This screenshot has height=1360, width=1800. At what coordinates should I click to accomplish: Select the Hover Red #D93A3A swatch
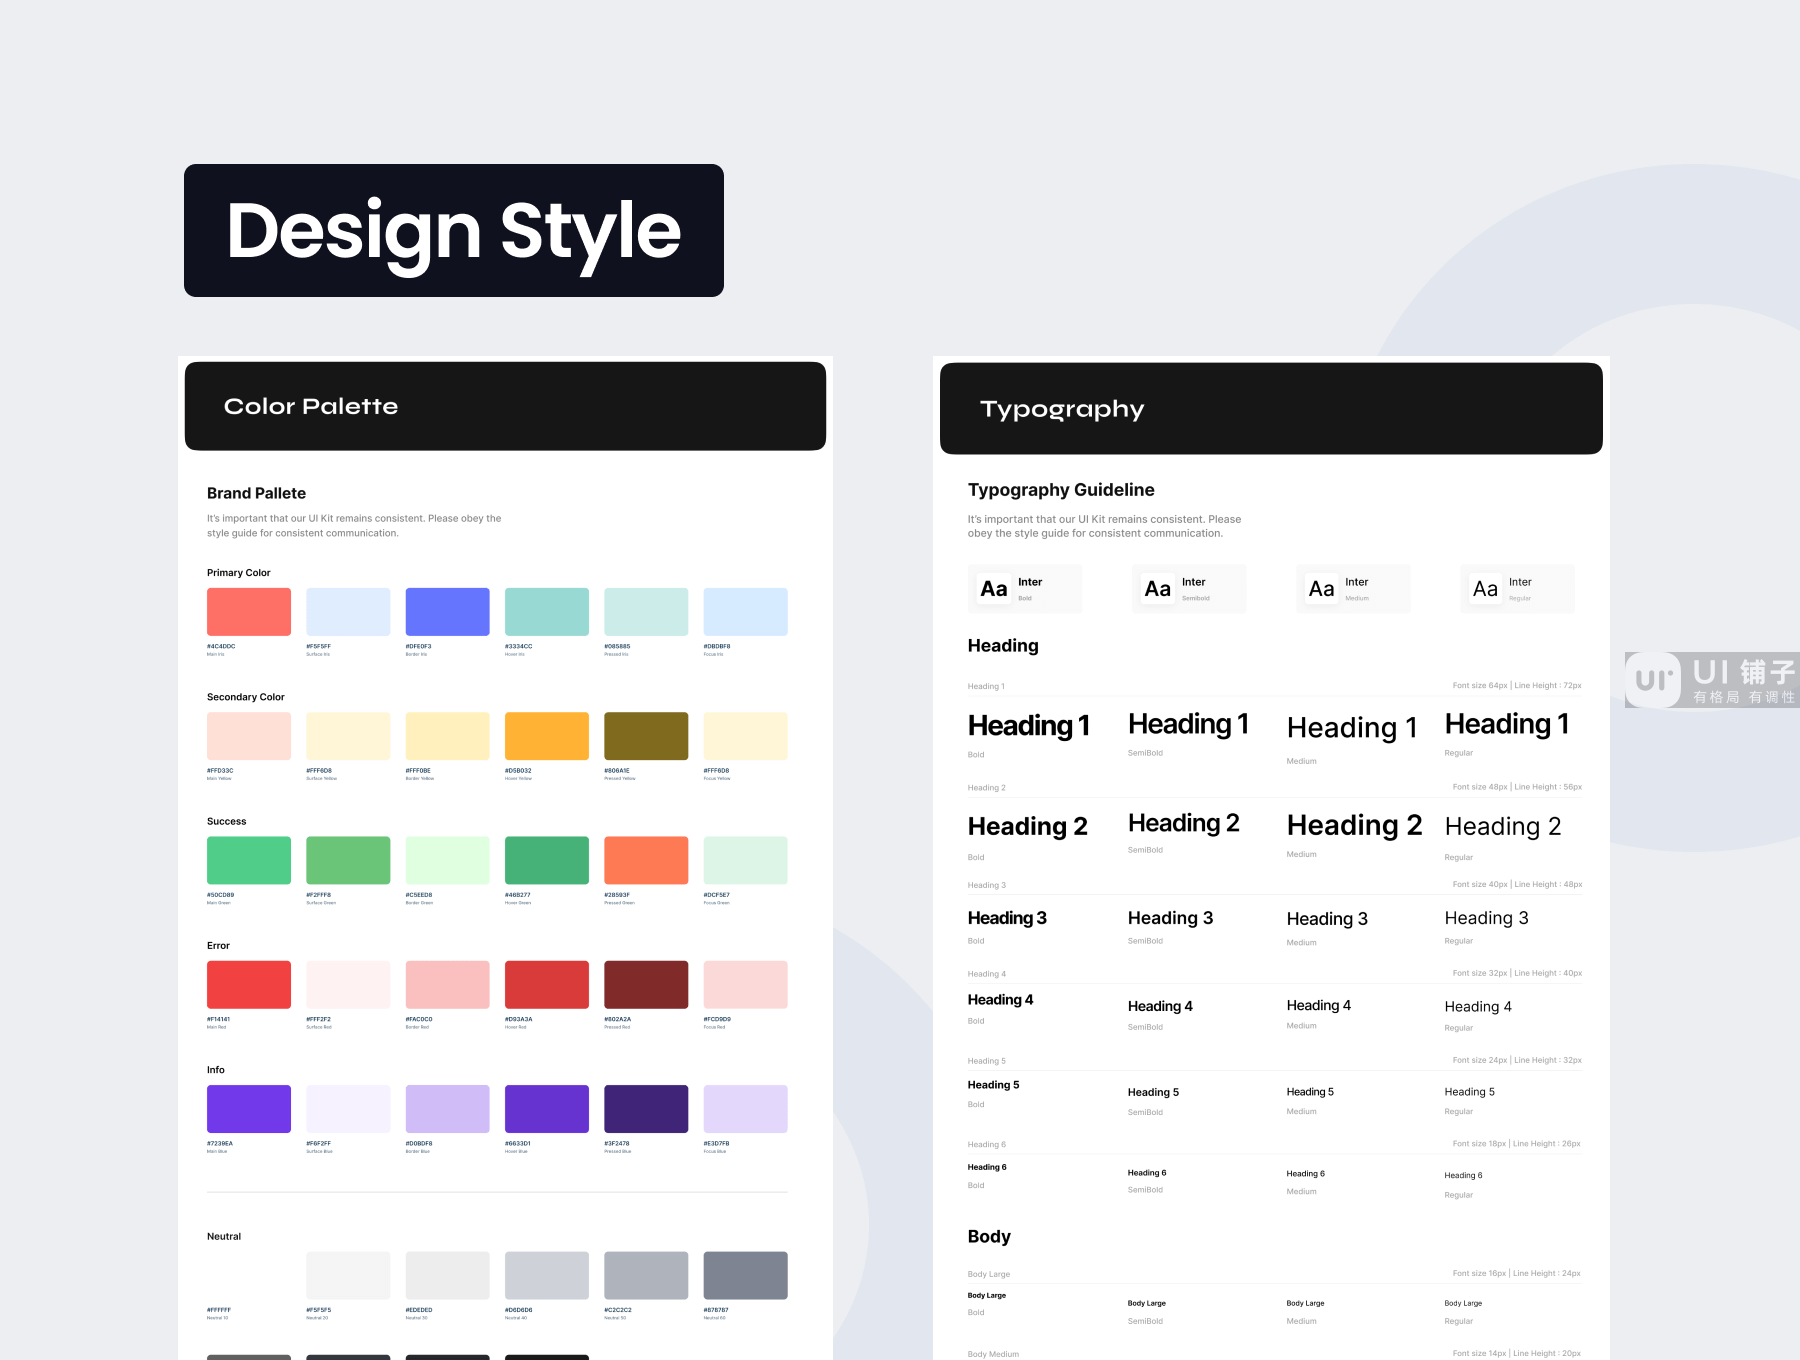pyautogui.click(x=547, y=985)
